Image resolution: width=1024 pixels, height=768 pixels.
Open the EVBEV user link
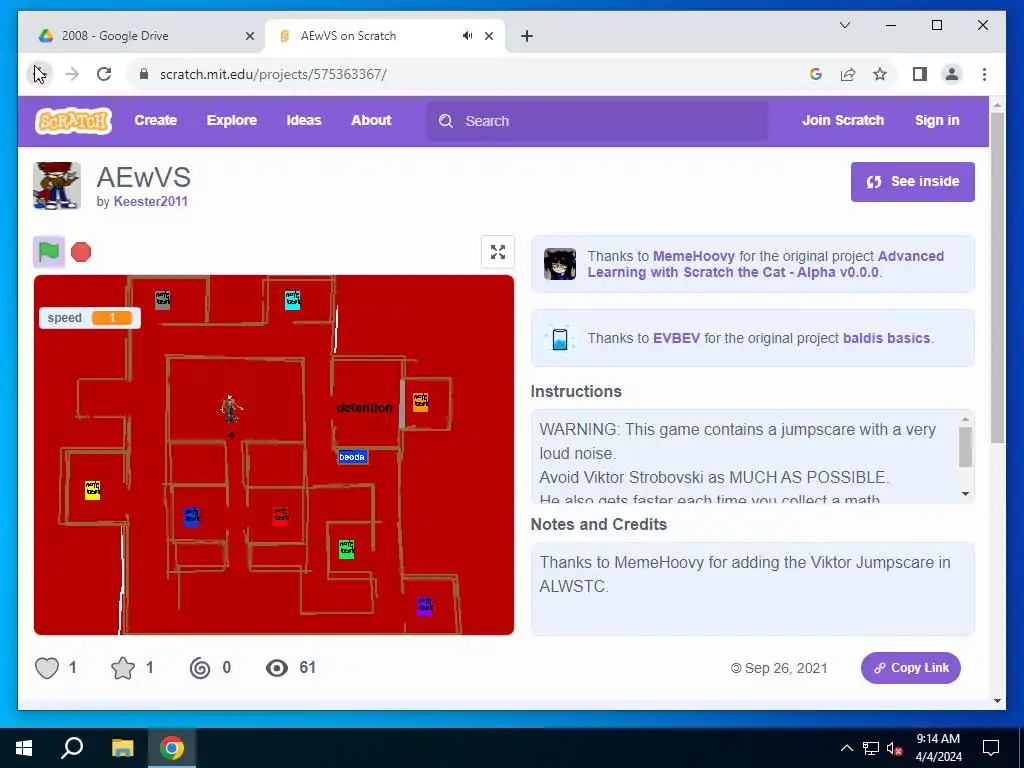[676, 338]
